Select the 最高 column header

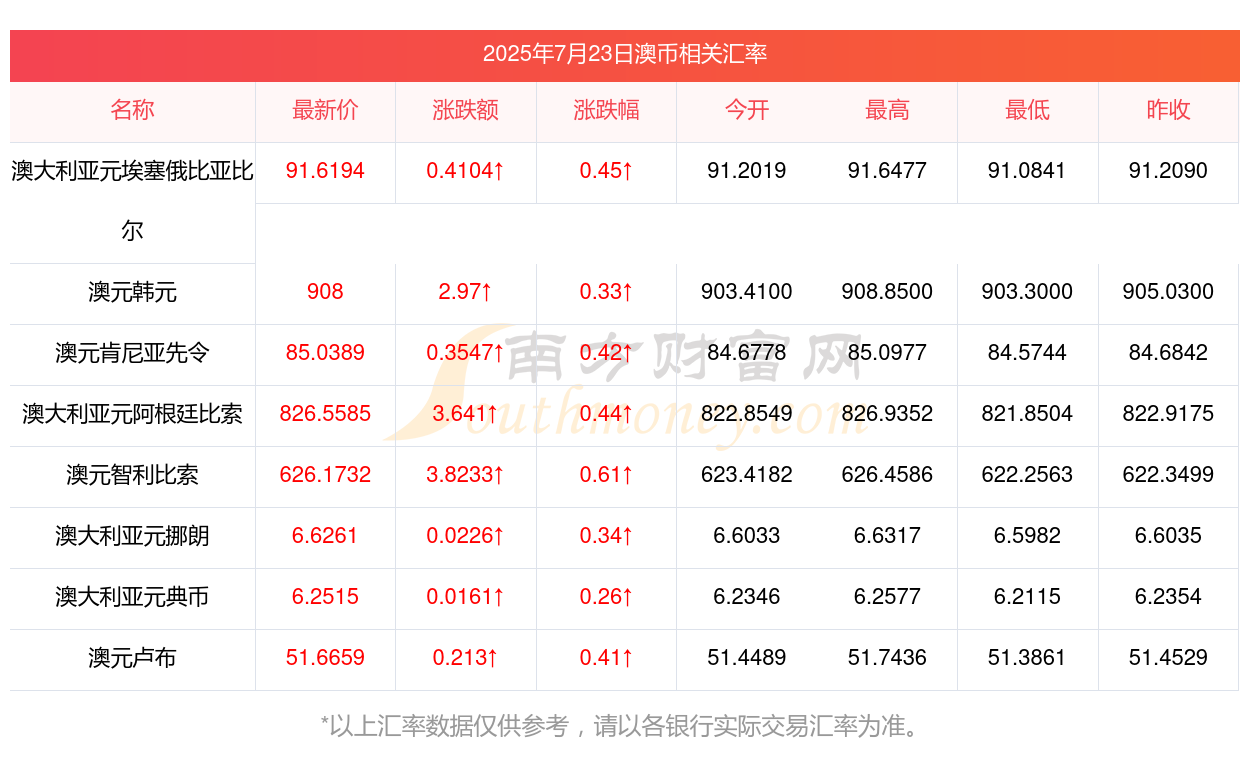[x=887, y=110]
